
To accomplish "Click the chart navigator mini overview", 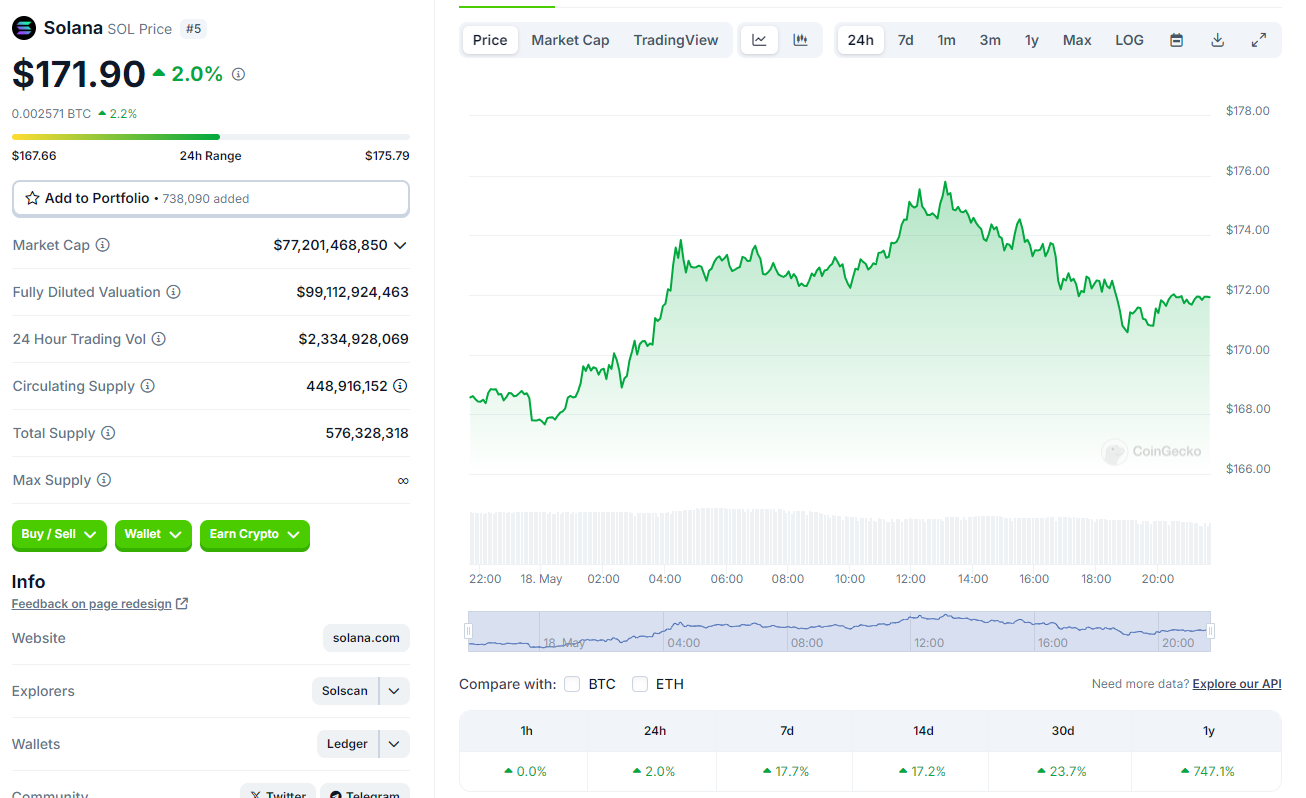I will (x=839, y=631).
